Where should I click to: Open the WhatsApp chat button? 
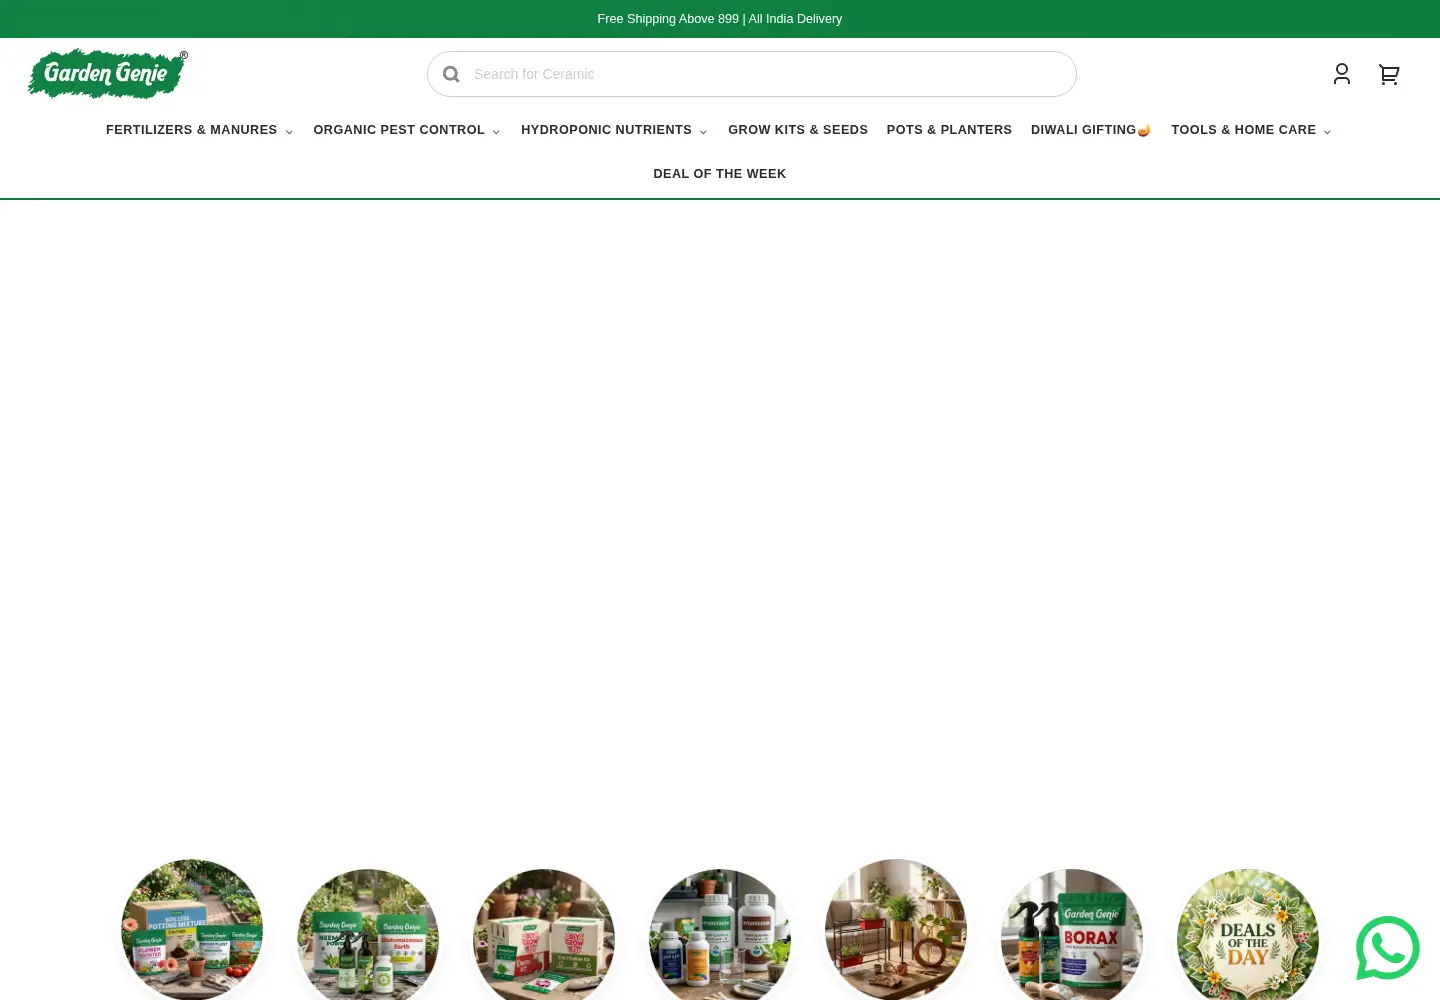pos(1387,948)
